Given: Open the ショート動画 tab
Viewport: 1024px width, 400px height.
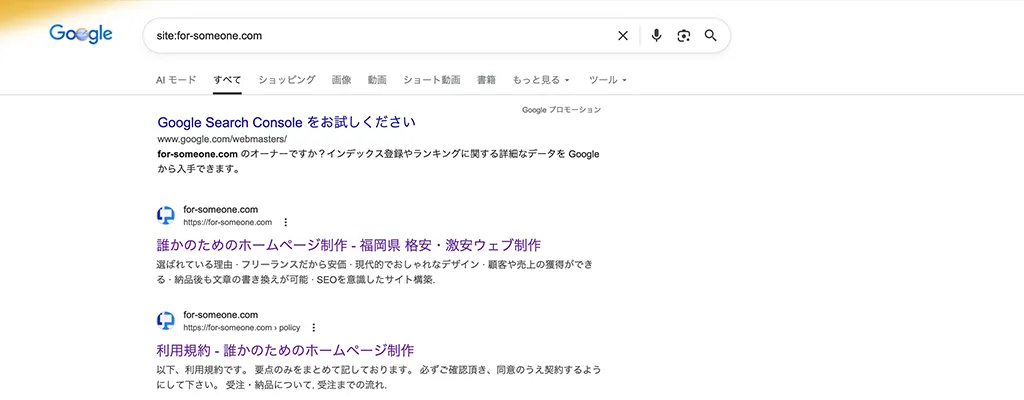Looking at the screenshot, I should [x=432, y=80].
